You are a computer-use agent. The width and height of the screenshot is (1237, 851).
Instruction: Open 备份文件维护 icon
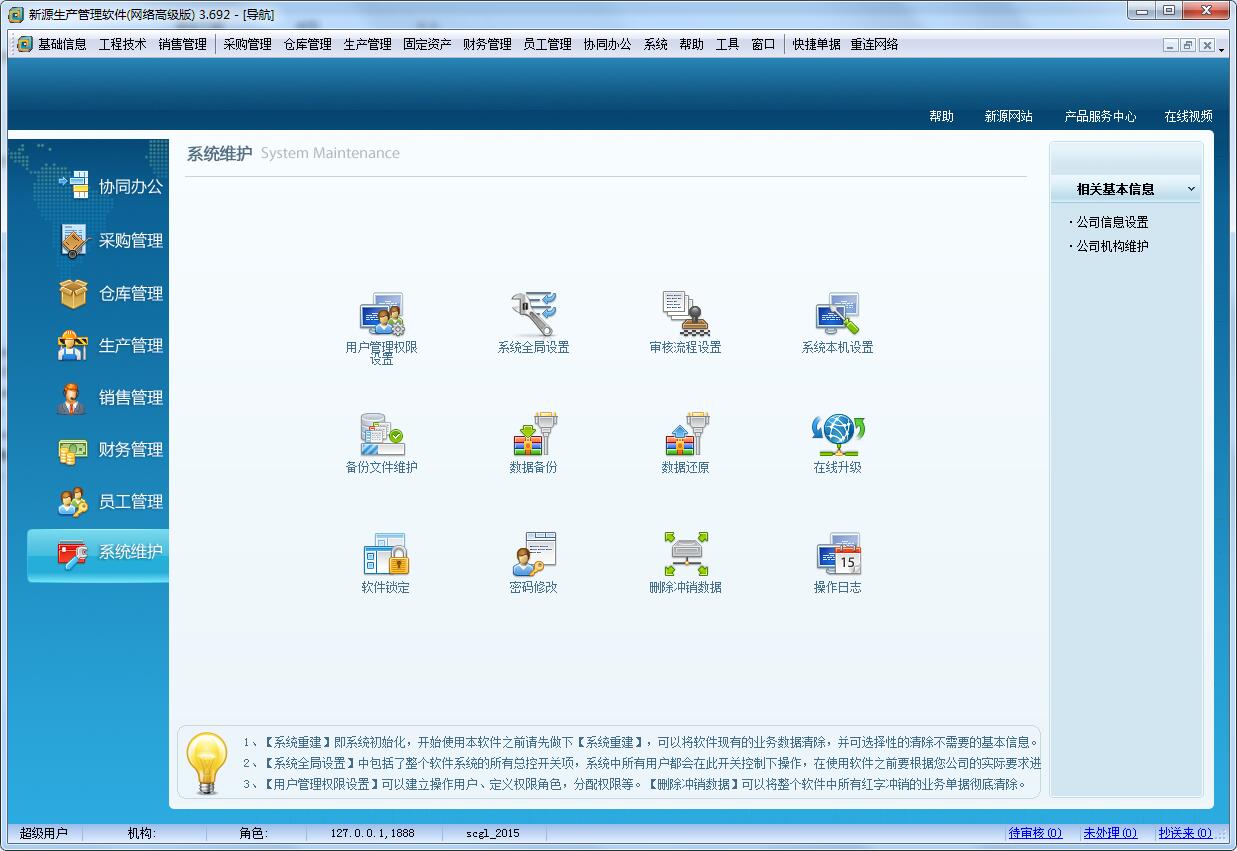tap(381, 435)
